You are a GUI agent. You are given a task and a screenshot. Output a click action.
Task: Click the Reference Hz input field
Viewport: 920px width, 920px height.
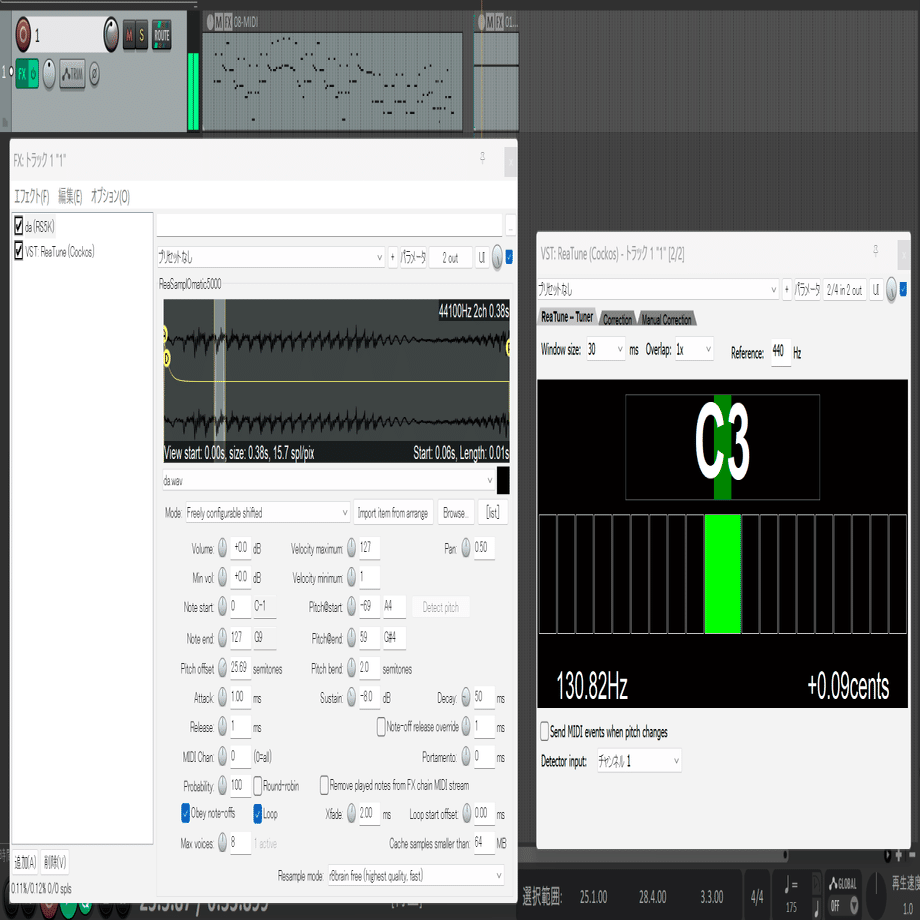pos(780,352)
